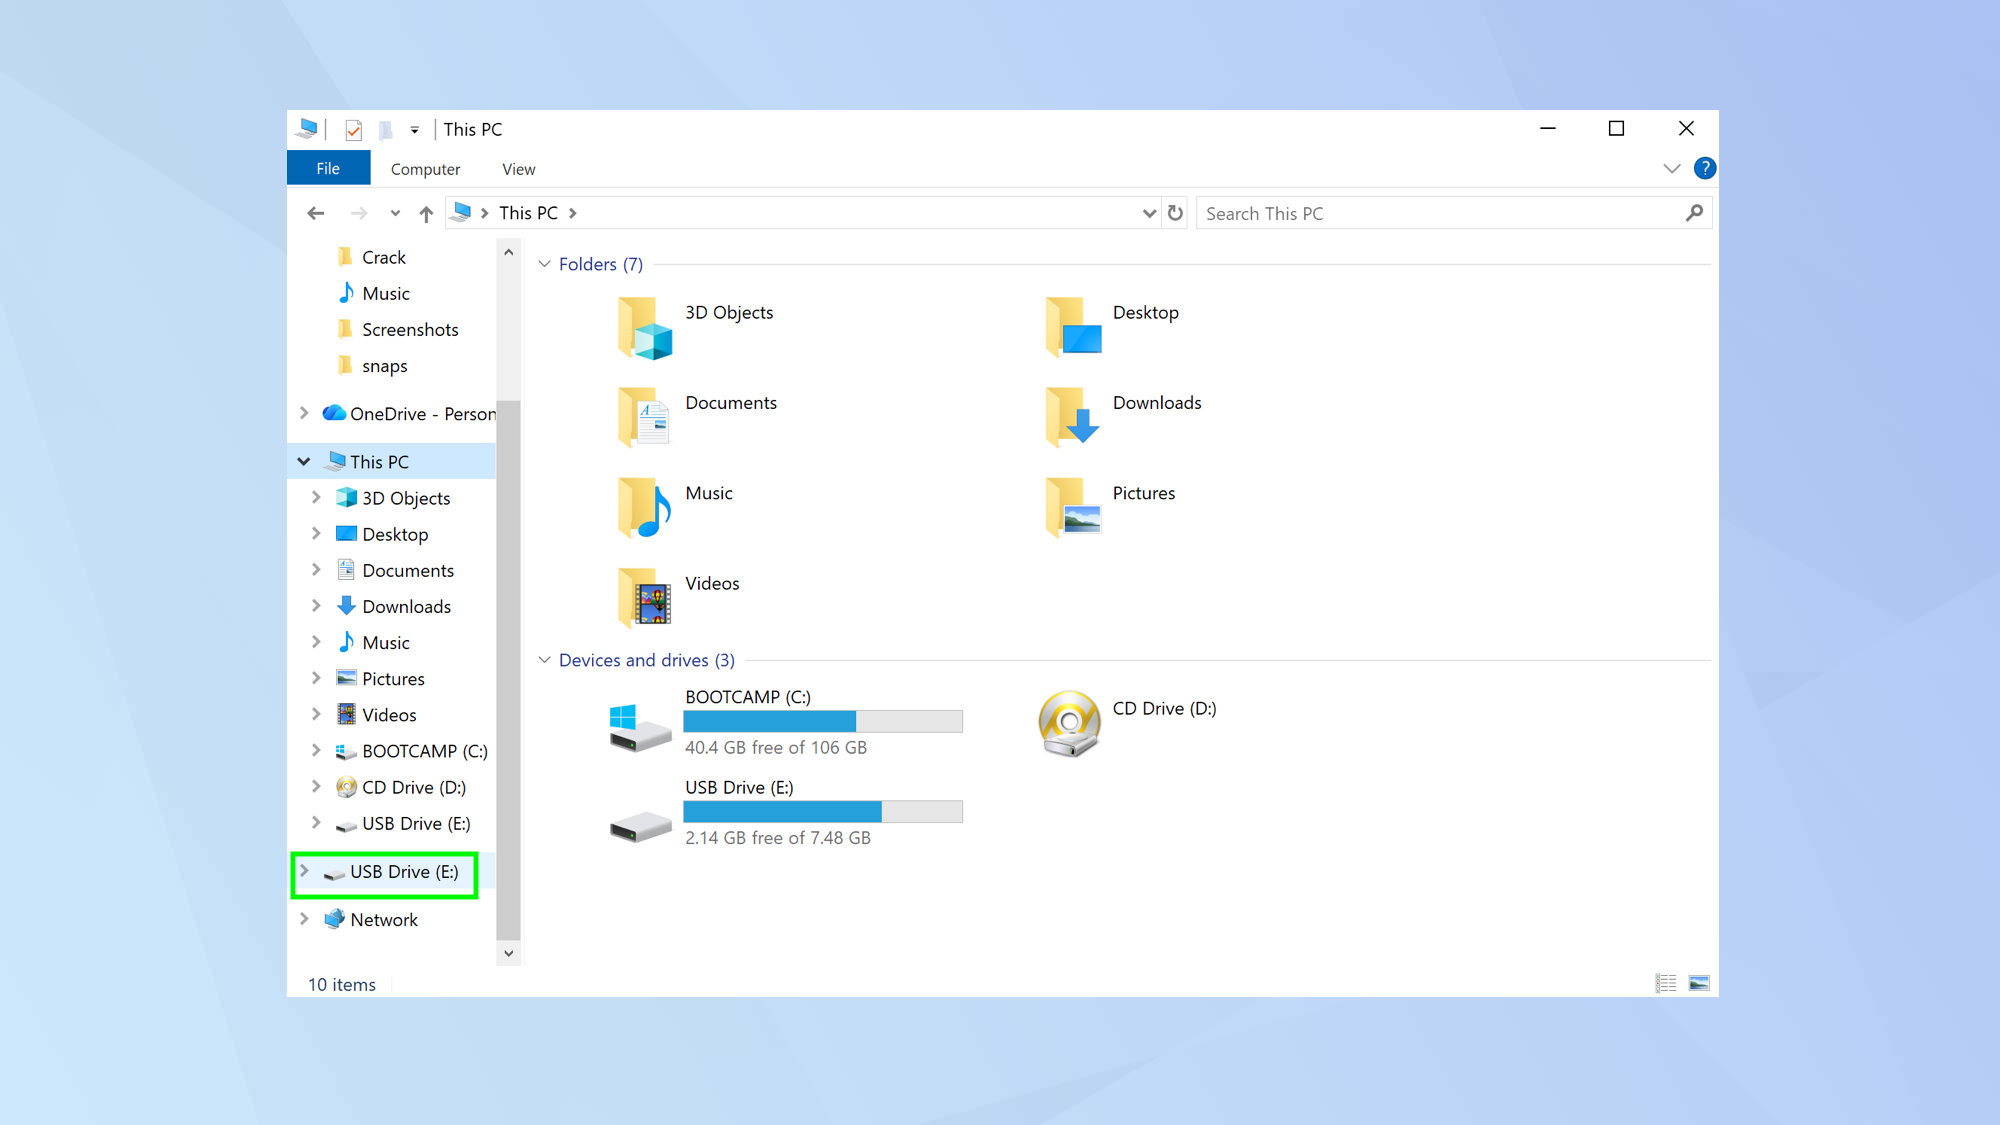Open Properties from the Quick Access Toolbar

(x=353, y=129)
